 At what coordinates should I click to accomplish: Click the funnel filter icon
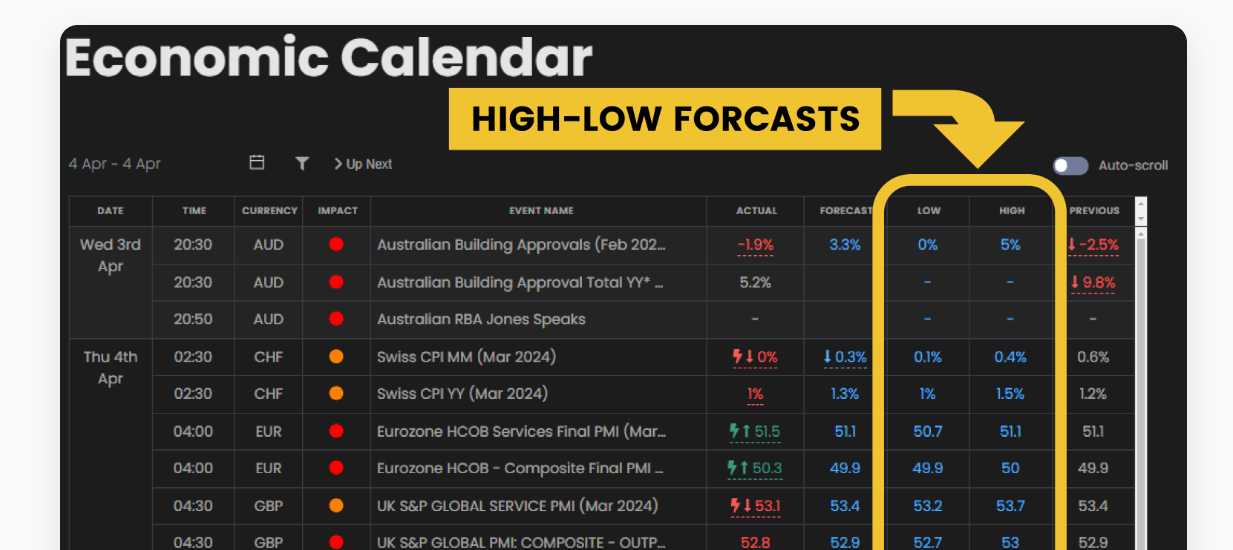click(x=302, y=163)
